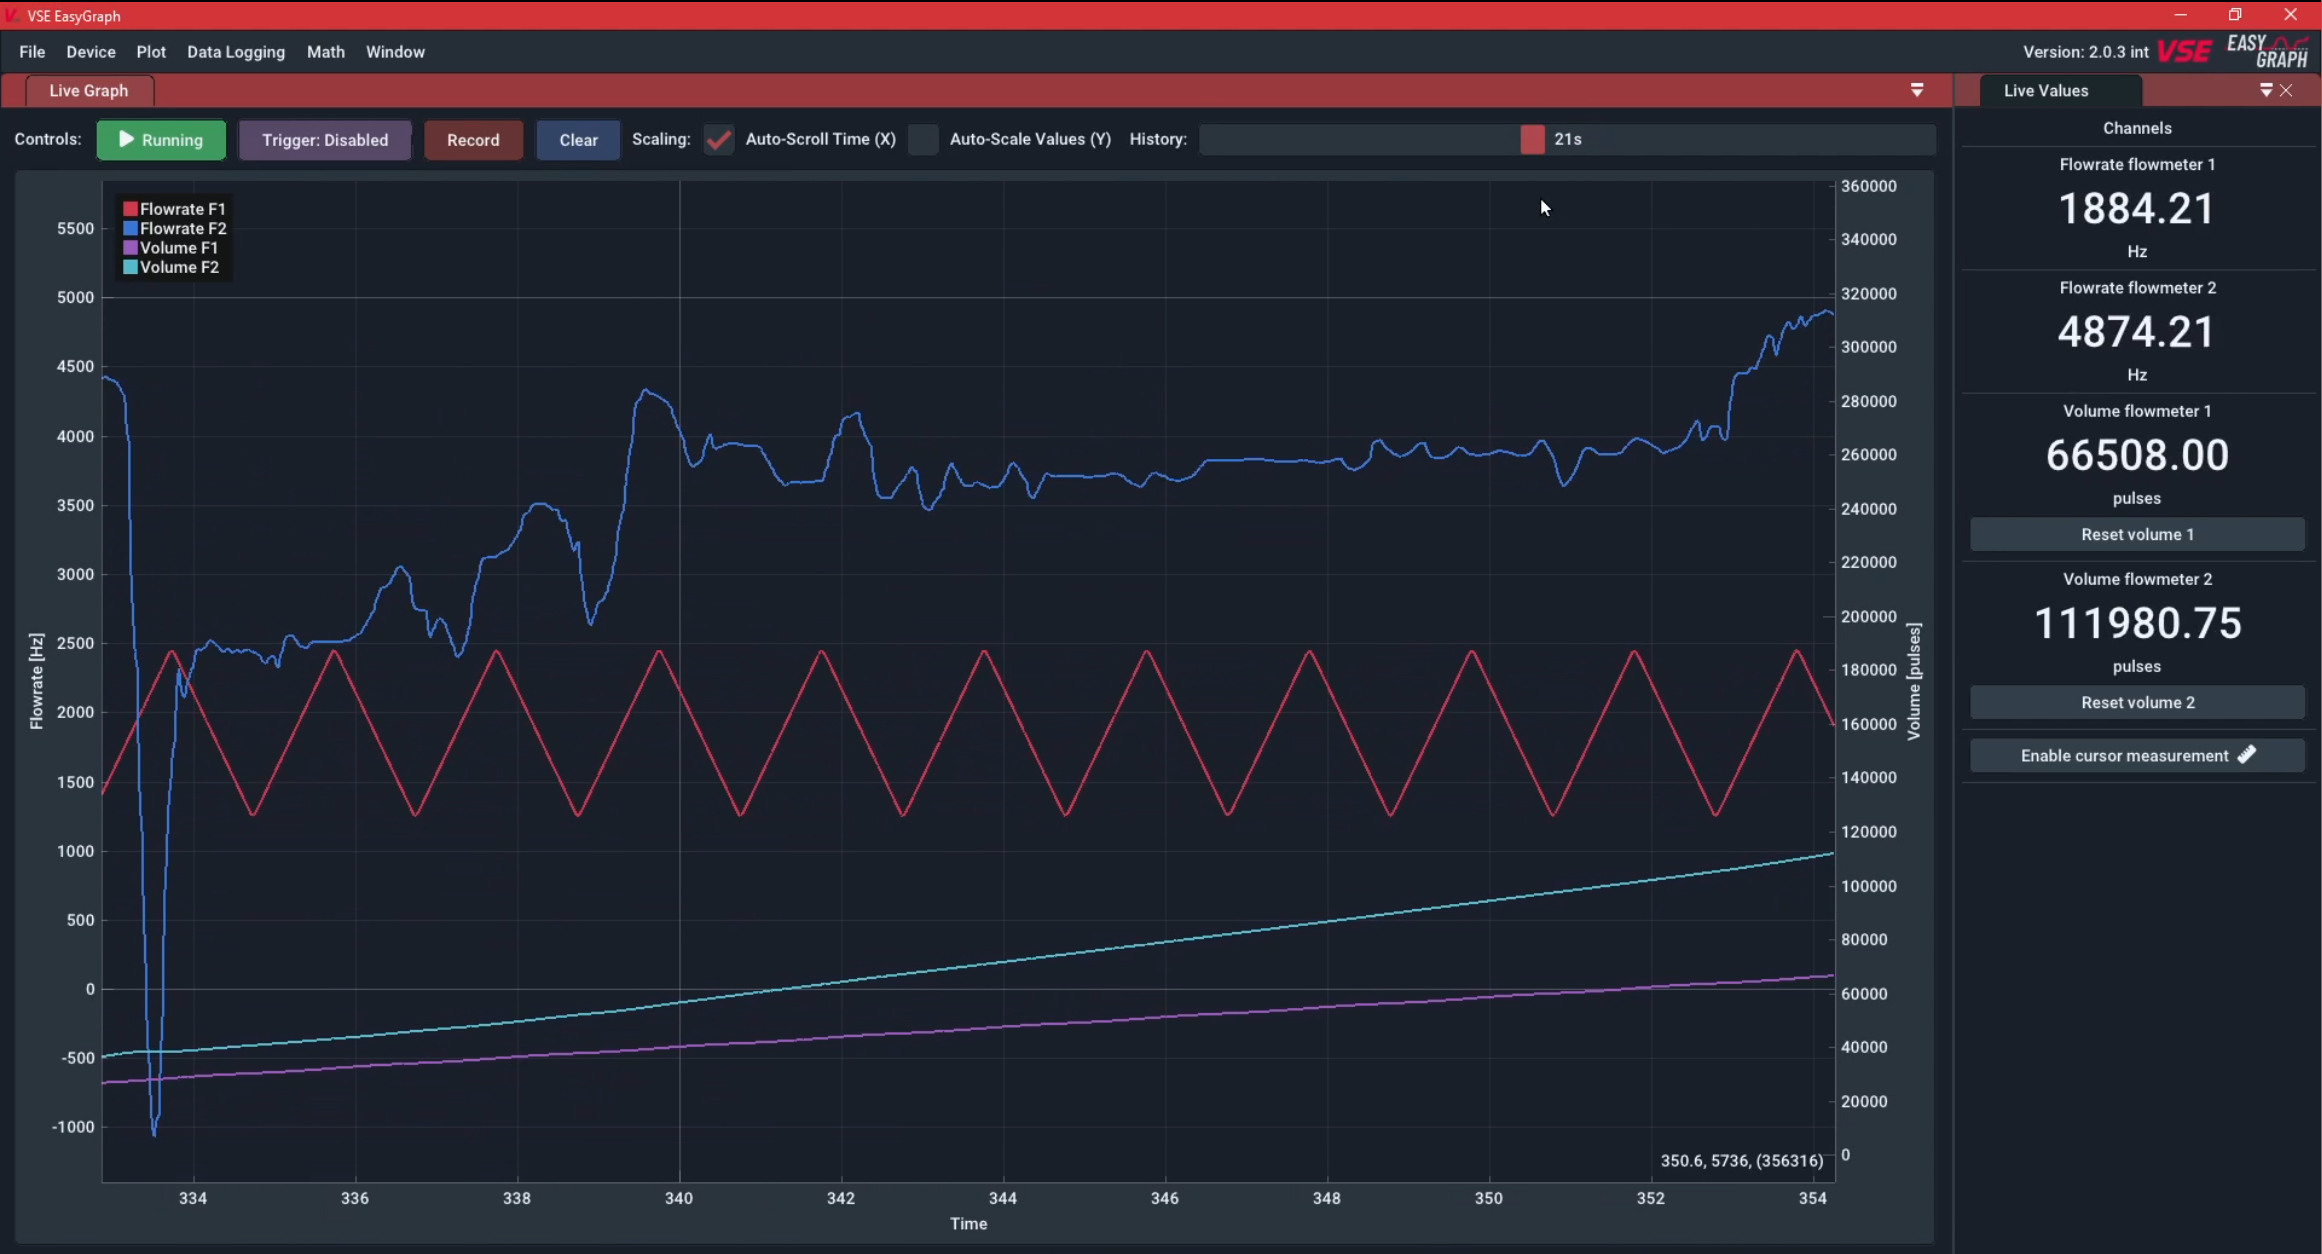Click the Version: 2.0.3 int label
This screenshot has height=1254, width=2322.
click(x=2085, y=52)
